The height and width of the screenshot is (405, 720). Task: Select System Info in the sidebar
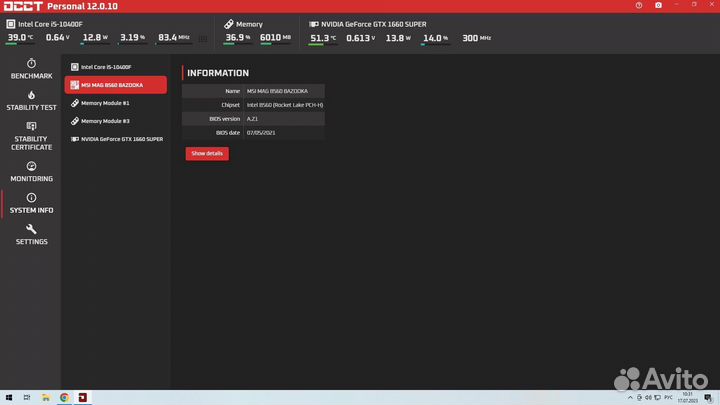[31, 203]
